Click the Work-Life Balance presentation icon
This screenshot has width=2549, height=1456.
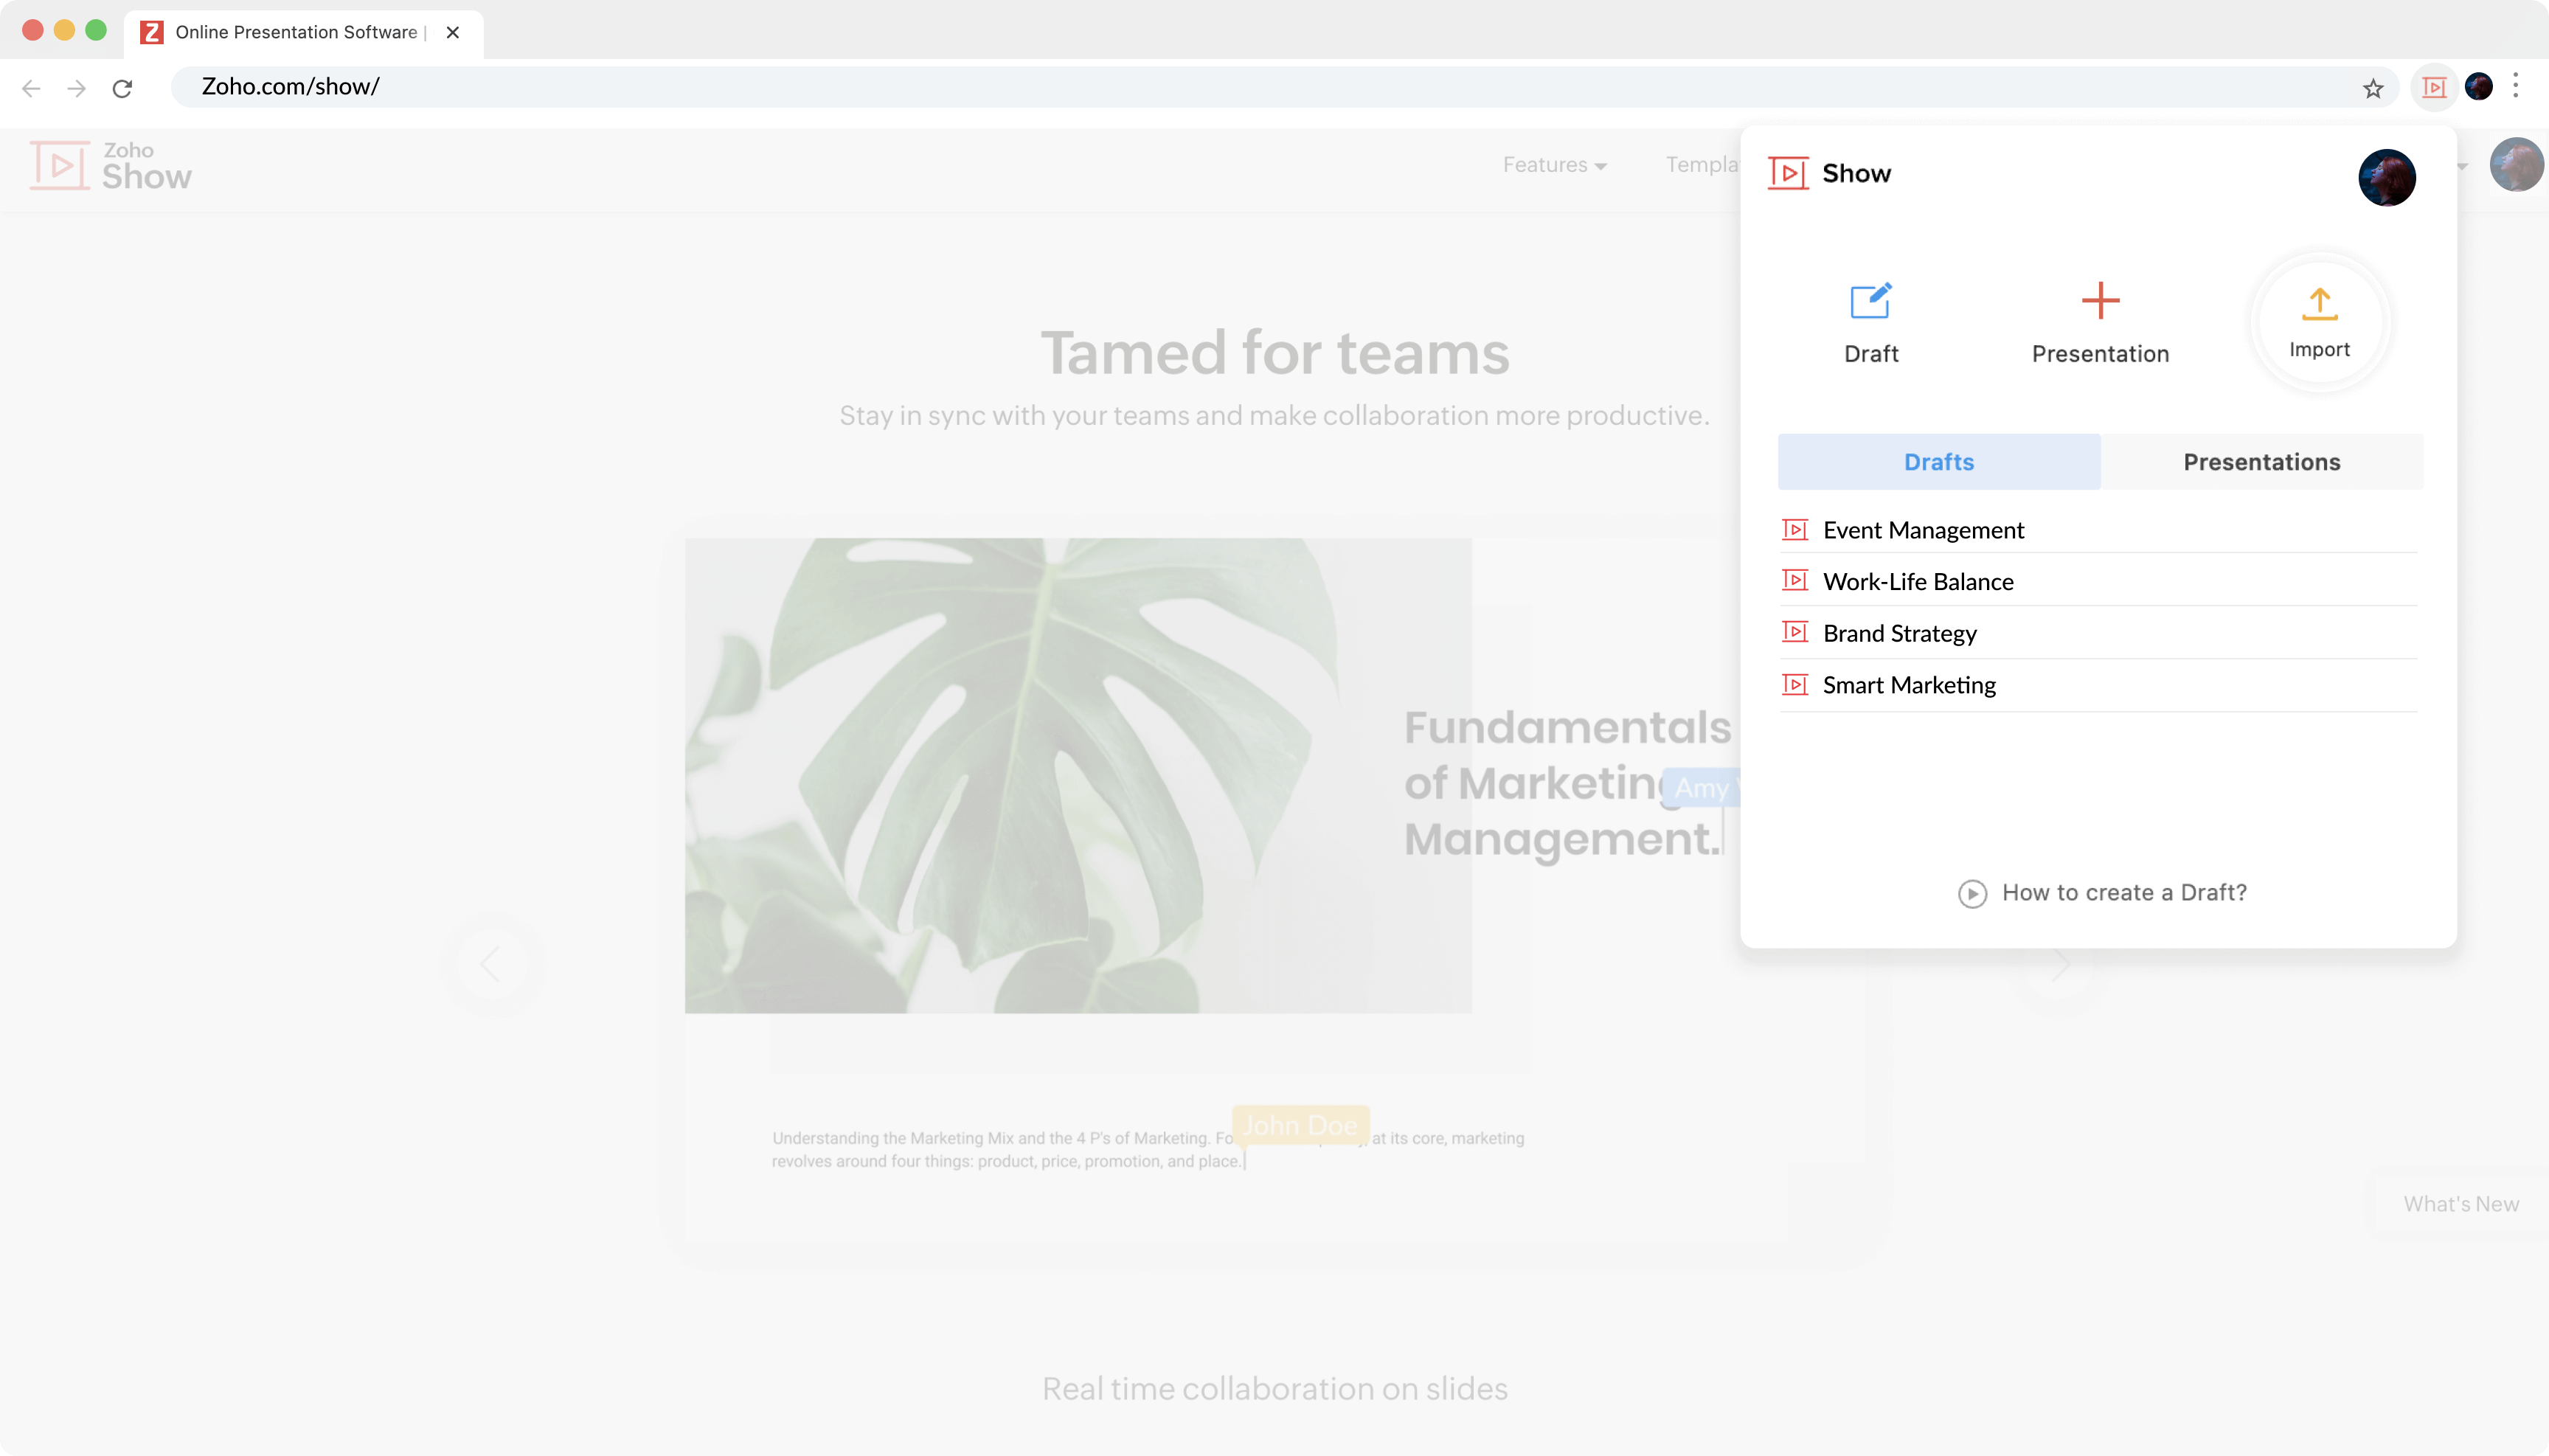pyautogui.click(x=1796, y=581)
